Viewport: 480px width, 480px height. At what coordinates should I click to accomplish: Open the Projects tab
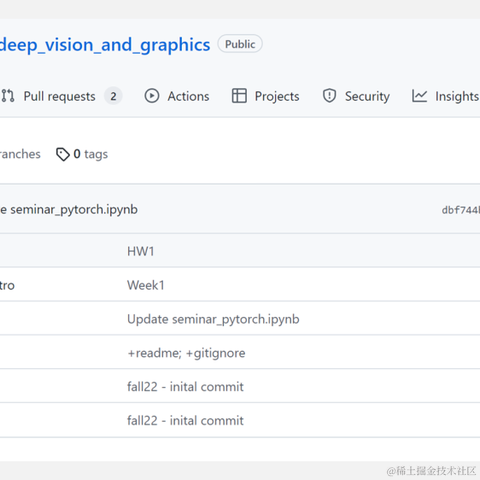(x=277, y=96)
